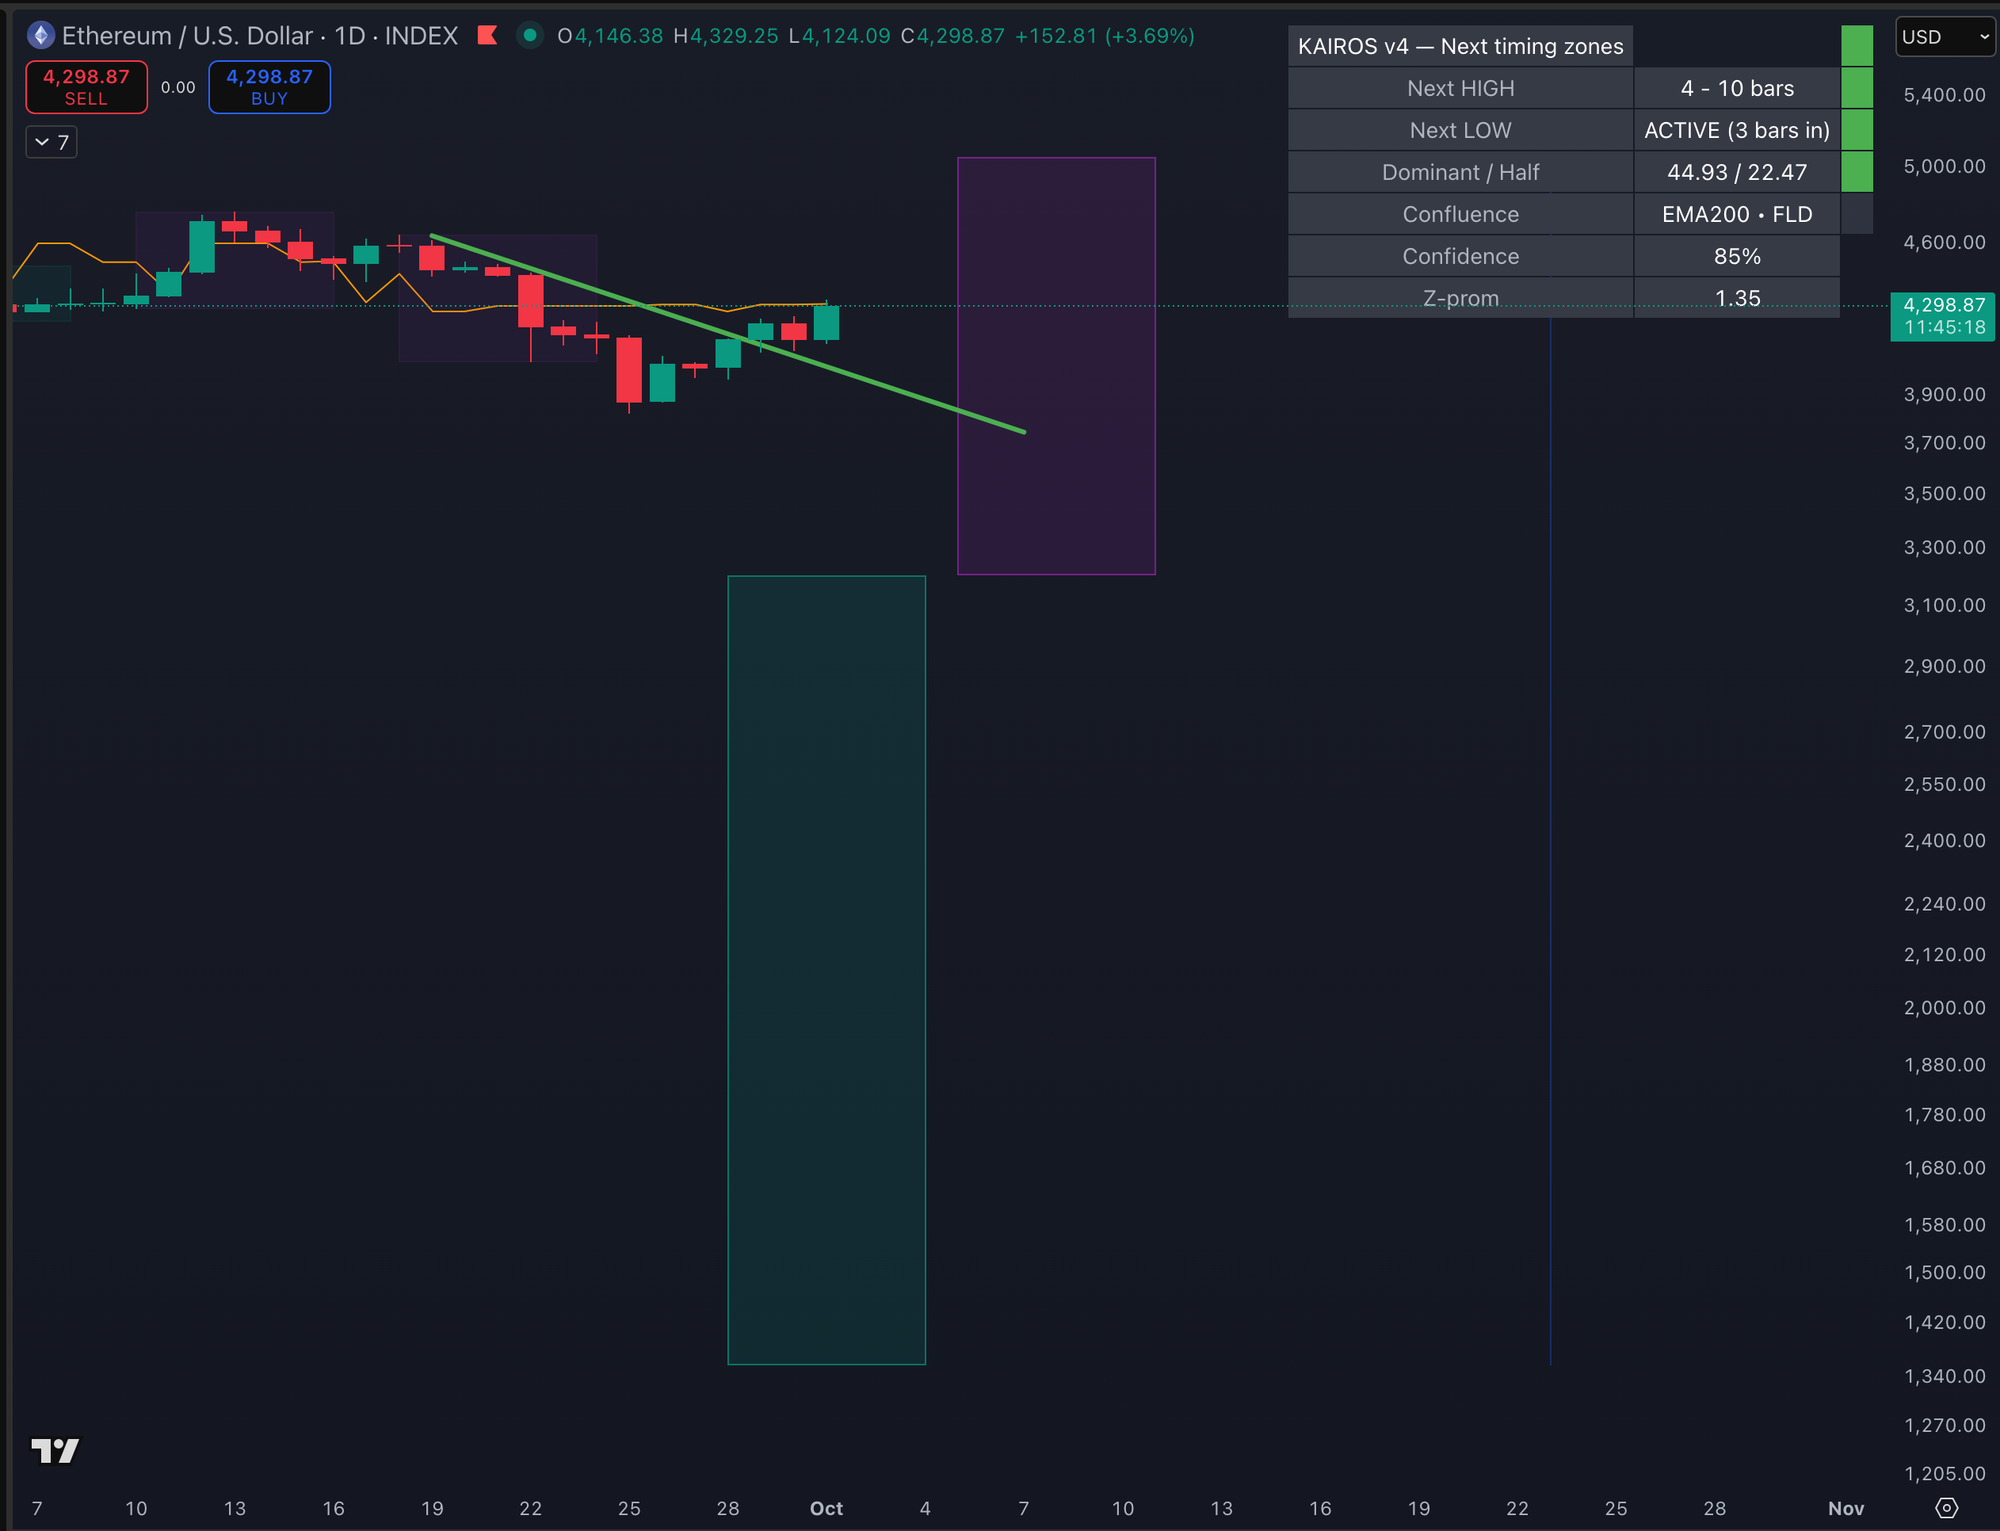The width and height of the screenshot is (2000, 1531).
Task: Click the spread value 0.00
Action: (x=178, y=87)
